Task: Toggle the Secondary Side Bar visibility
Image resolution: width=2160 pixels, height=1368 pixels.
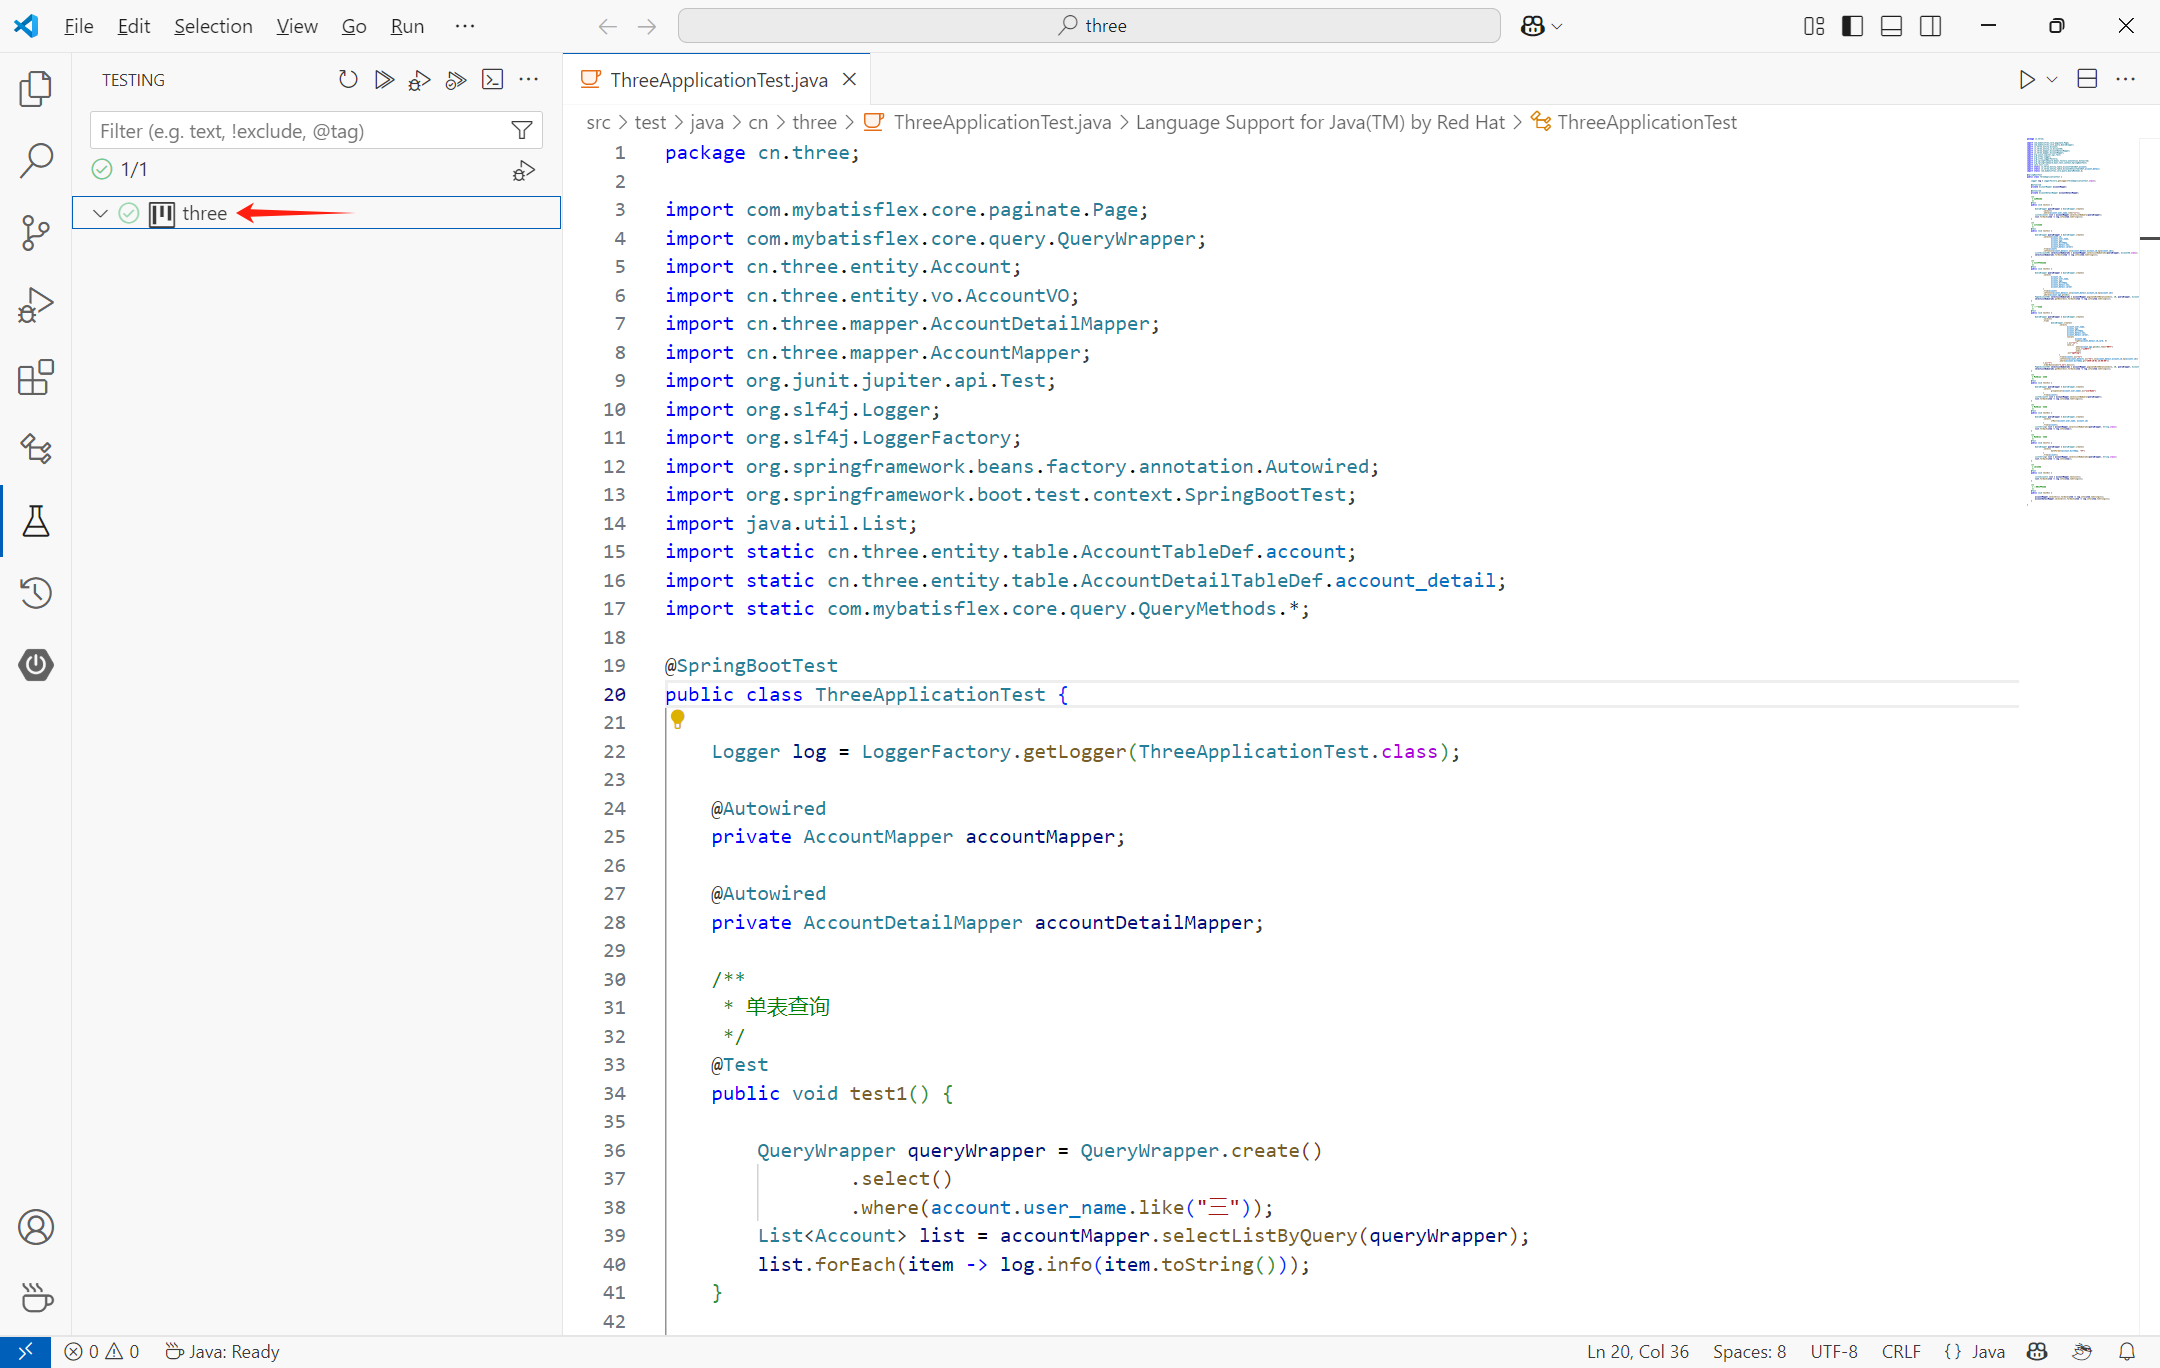Action: pos(1930,26)
